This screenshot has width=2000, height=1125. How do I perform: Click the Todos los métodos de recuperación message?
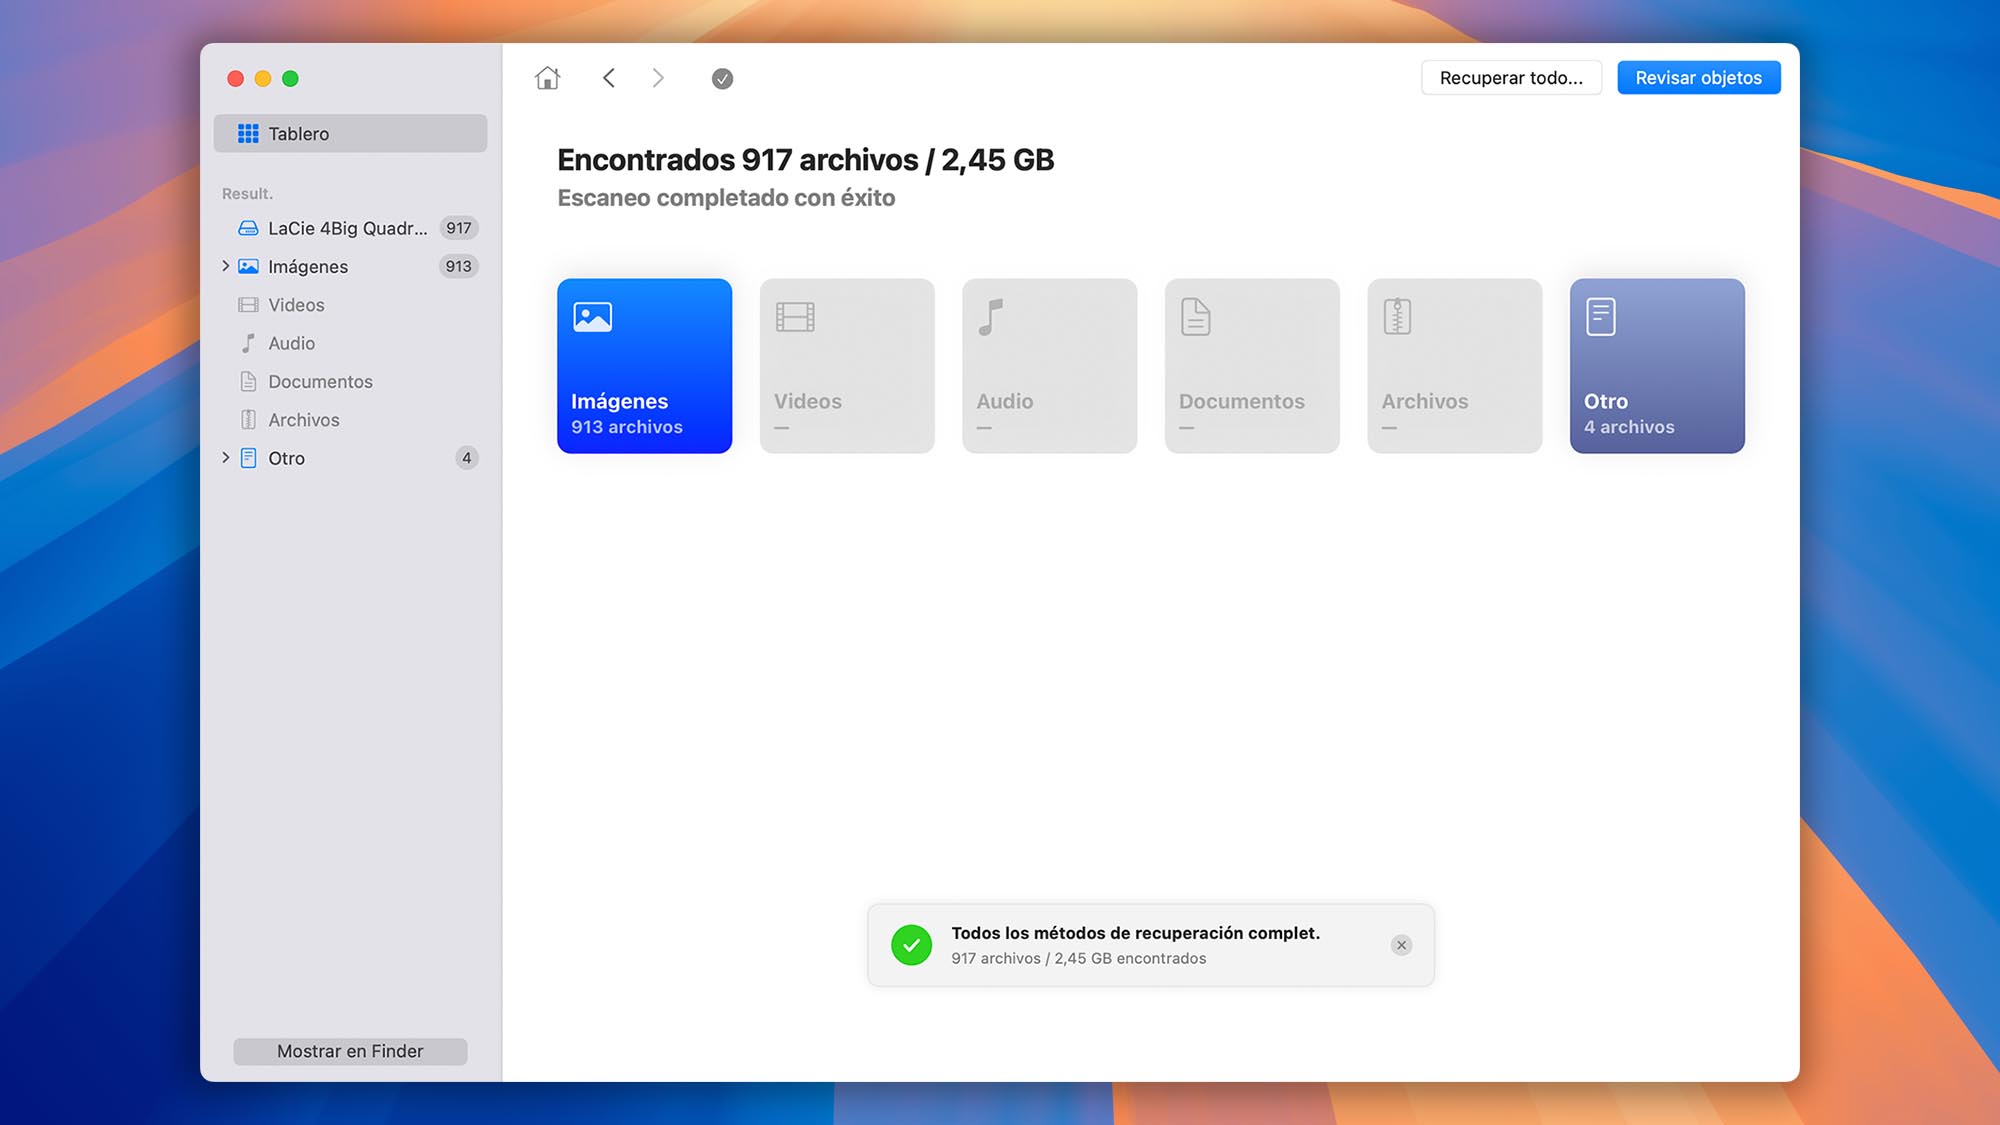pos(1135,933)
